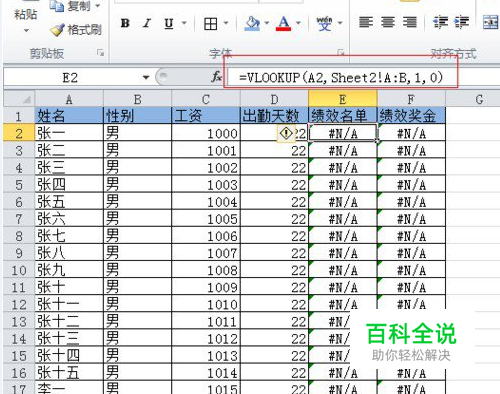Open the Paste options dropdown arrow
Screen dimensions: 500x394
pos(26,31)
